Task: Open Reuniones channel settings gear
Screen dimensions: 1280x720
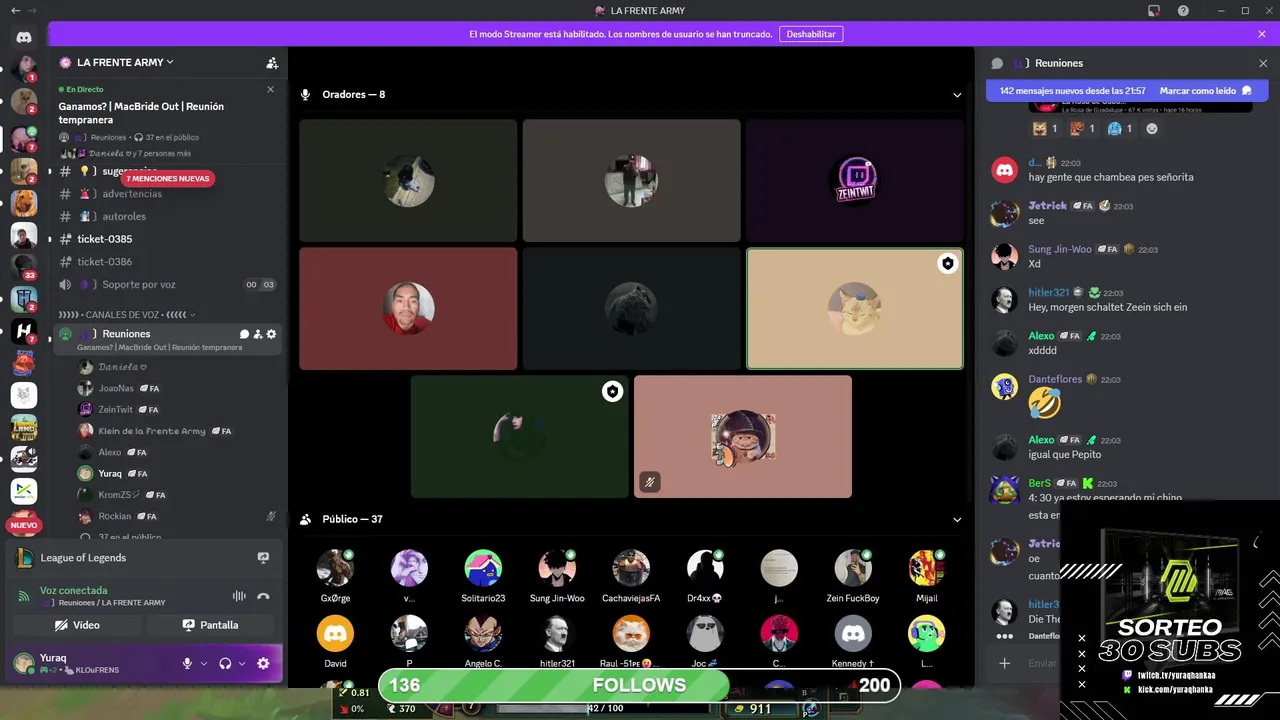Action: point(271,334)
